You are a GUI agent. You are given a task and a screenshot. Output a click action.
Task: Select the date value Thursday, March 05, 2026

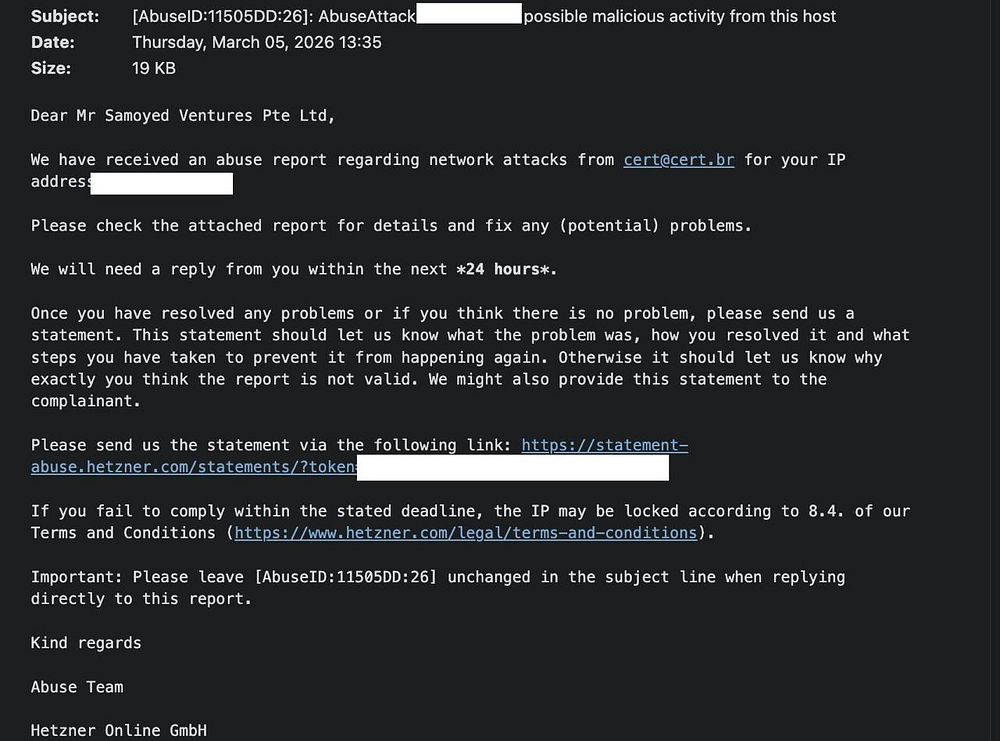click(x=233, y=42)
